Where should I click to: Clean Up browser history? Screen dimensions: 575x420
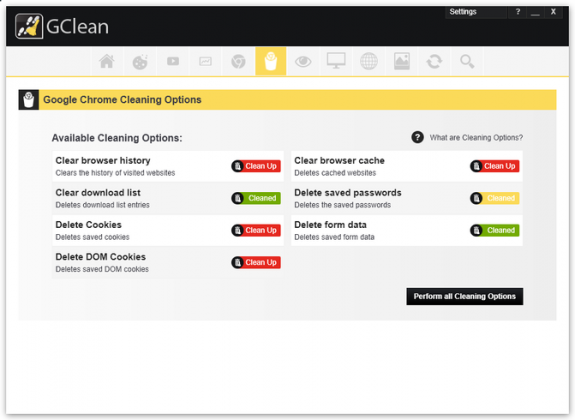click(256, 166)
